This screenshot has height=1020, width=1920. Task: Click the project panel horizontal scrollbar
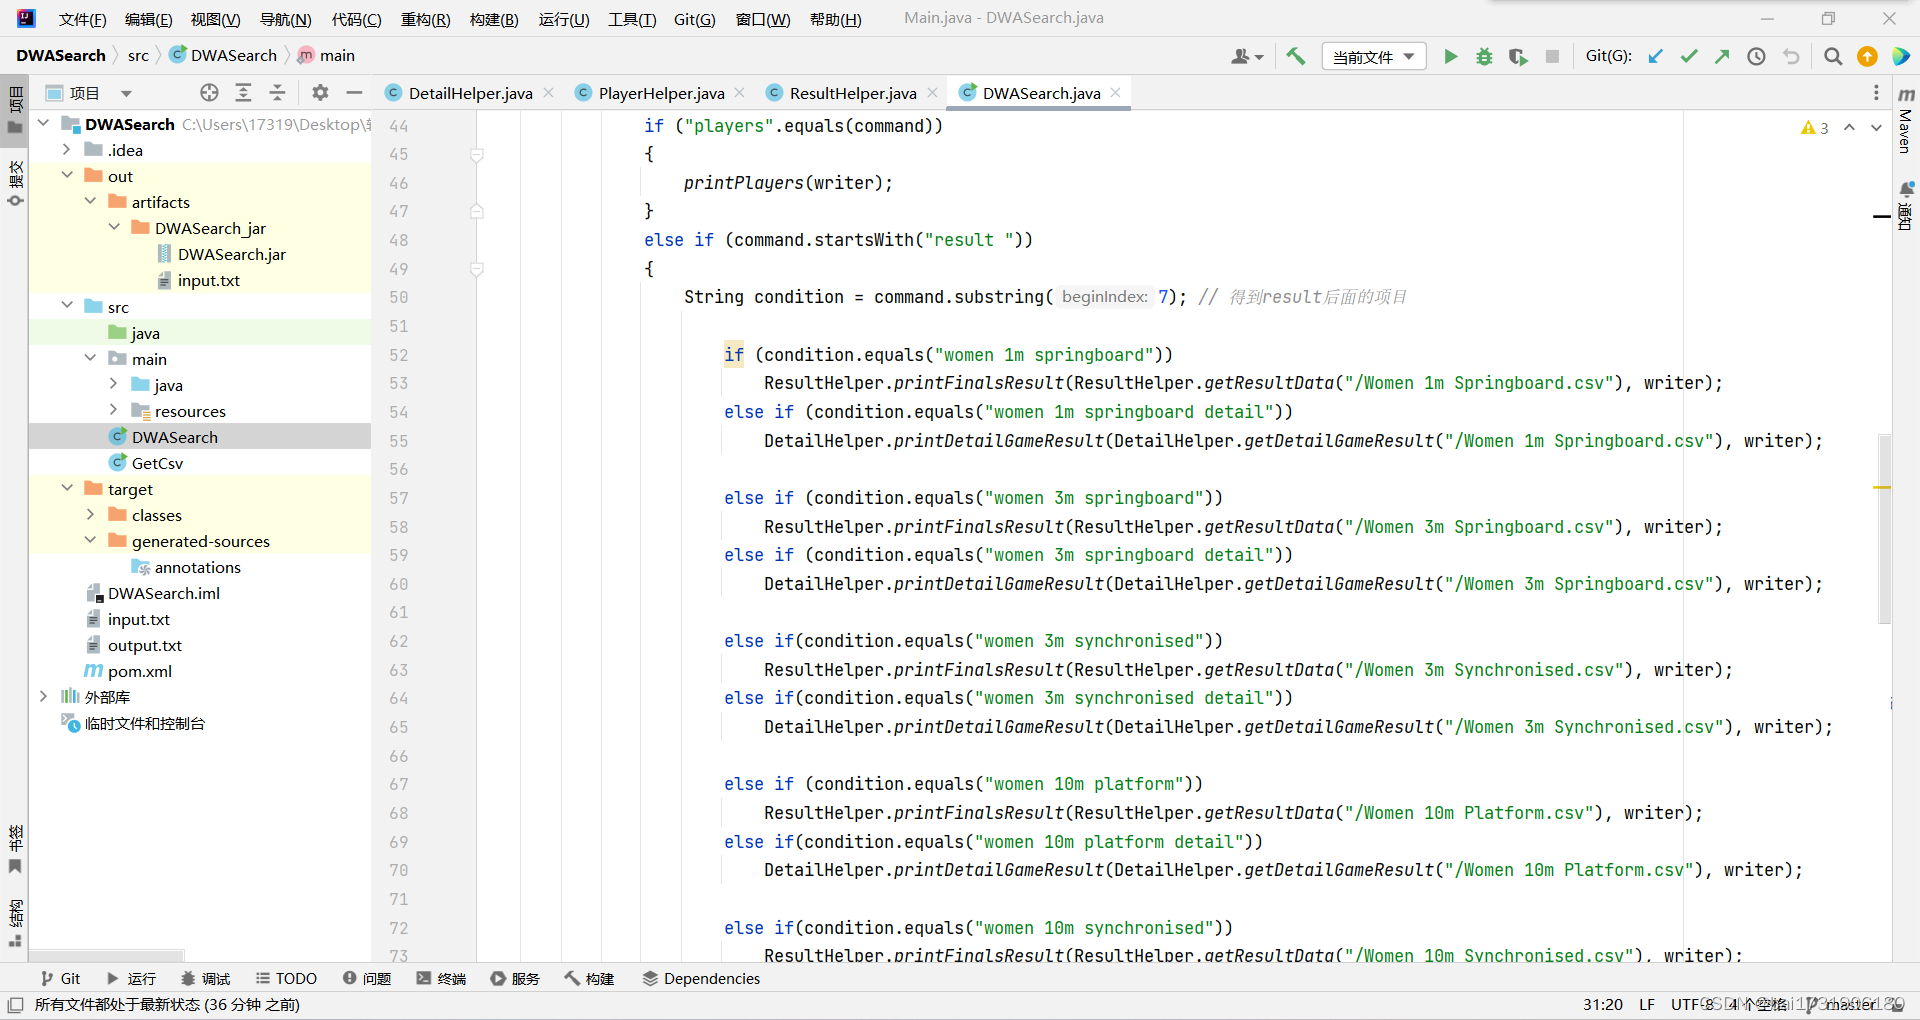click(x=107, y=956)
